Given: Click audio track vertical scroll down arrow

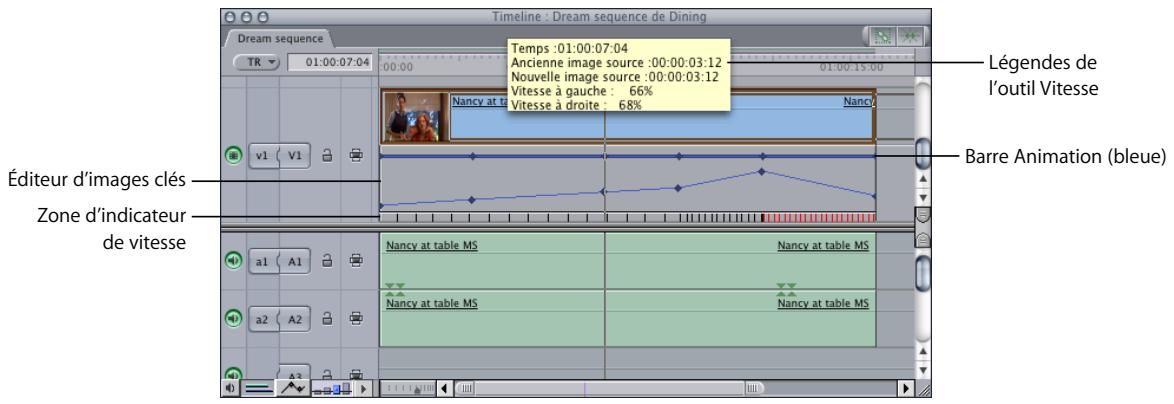Looking at the screenshot, I should click(923, 370).
